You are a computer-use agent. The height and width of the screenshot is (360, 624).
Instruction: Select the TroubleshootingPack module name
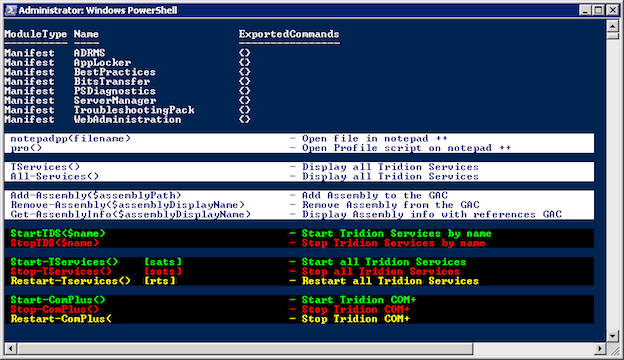(x=134, y=110)
